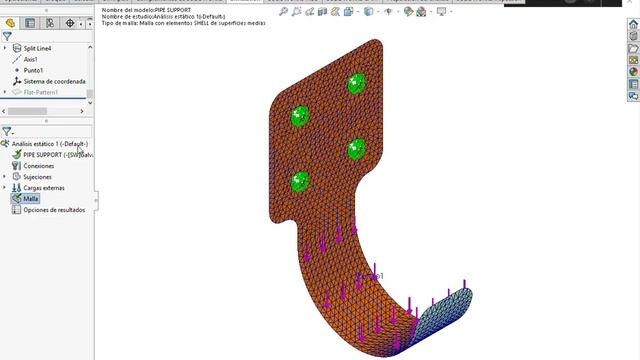
Task: Toggle Hide/Show Items in viewport
Action: pos(388,11)
